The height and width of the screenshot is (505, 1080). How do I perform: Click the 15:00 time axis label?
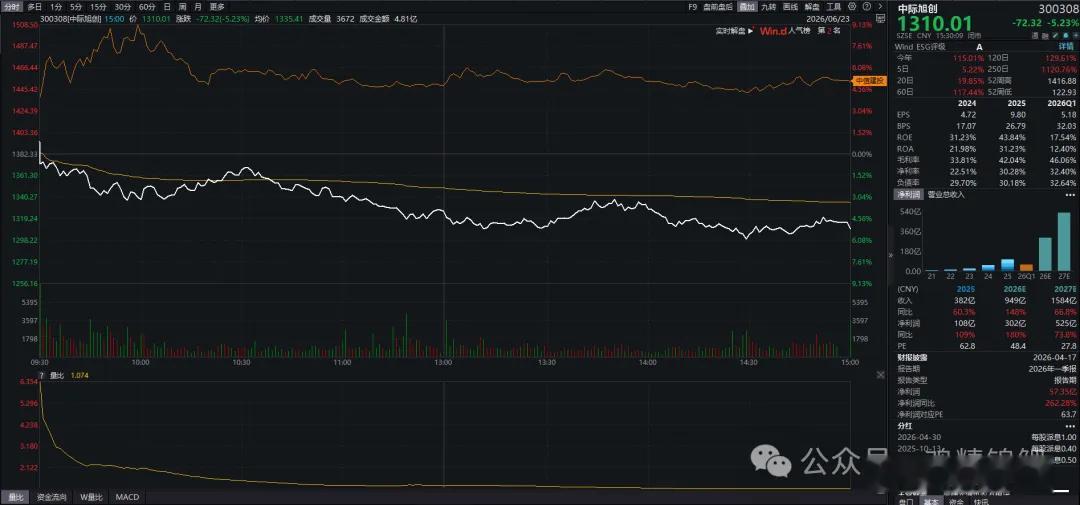click(849, 362)
